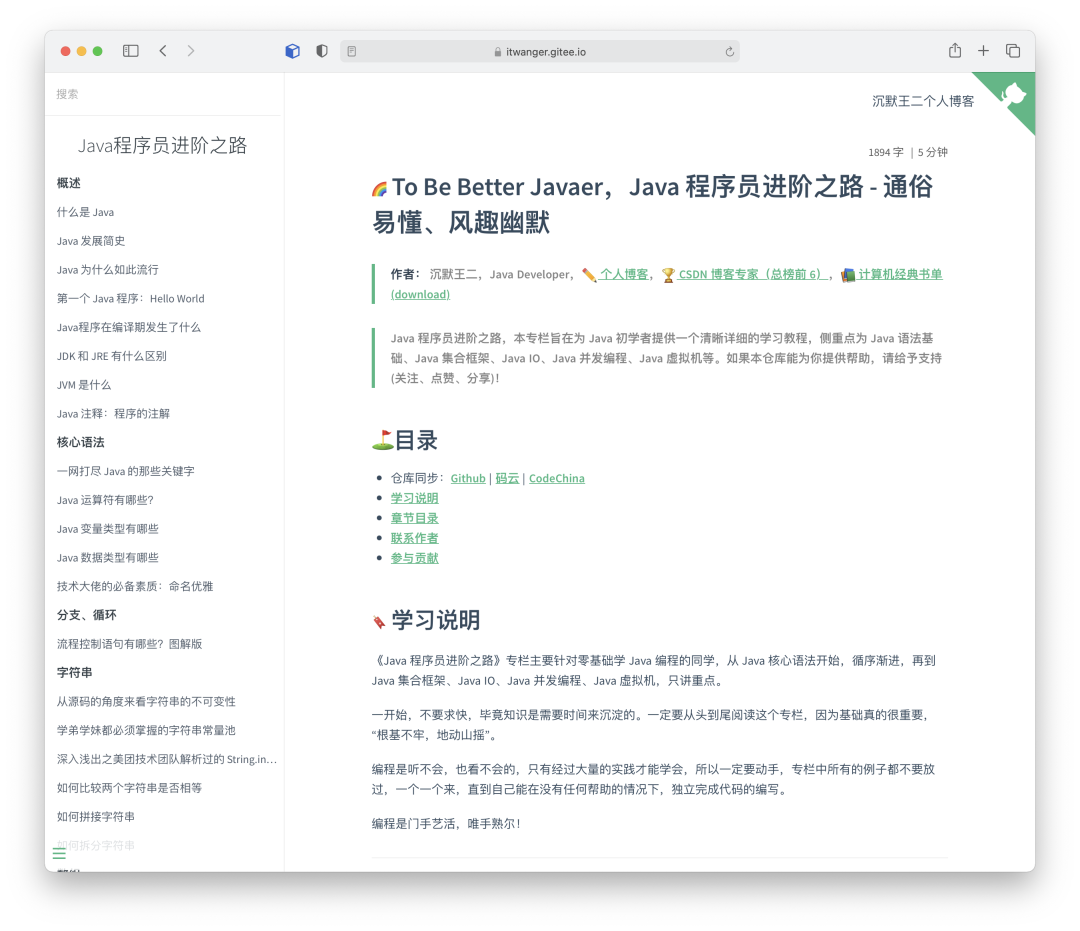Show Reader view icon in address bar
1080x931 pixels.
point(352,52)
